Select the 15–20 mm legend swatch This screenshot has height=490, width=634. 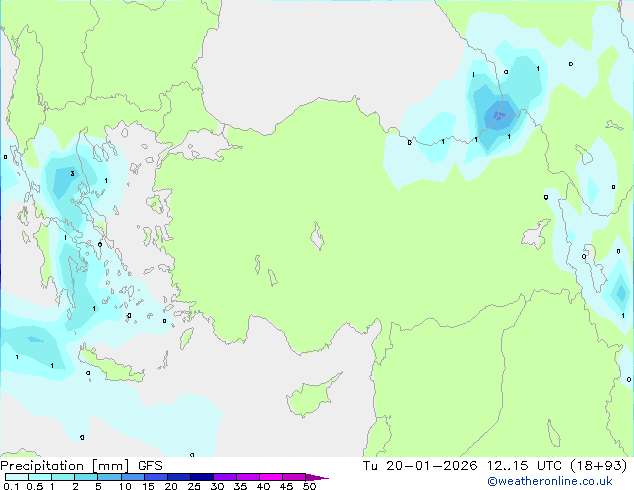pyautogui.click(x=155, y=477)
